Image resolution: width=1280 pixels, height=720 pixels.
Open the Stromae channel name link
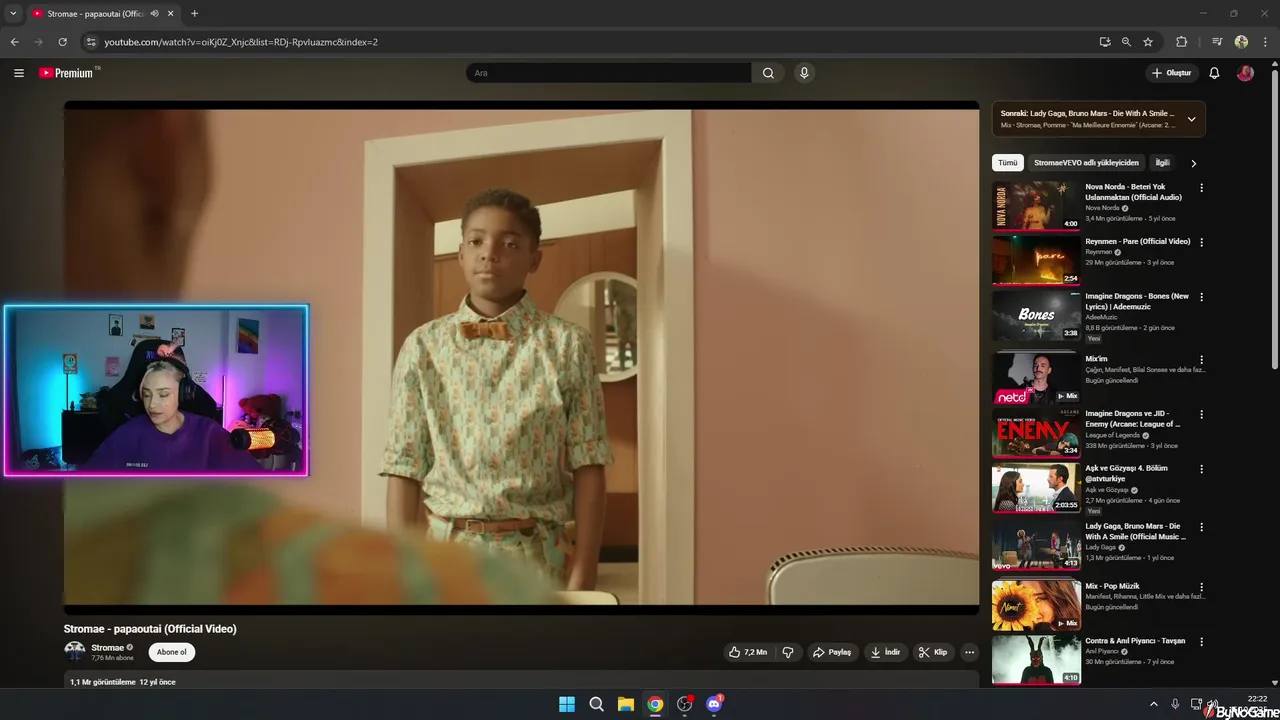[108, 647]
